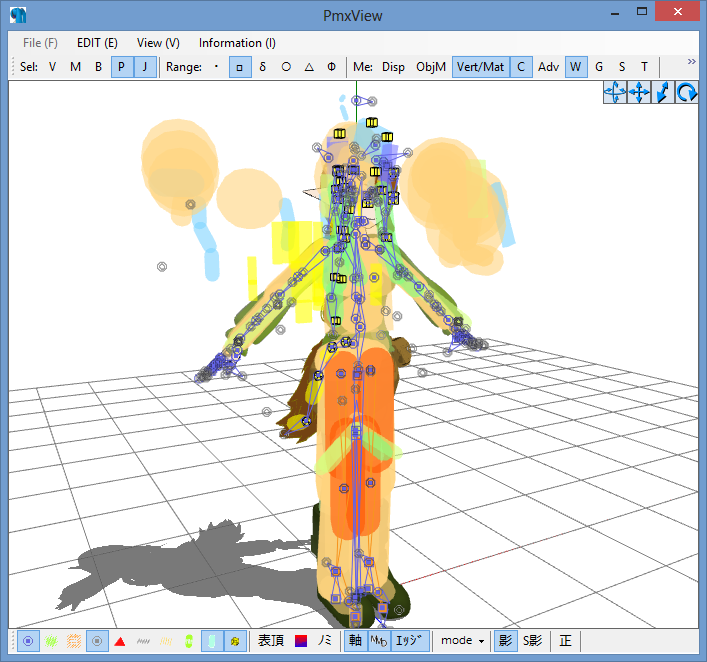Click the diagonal arrow zoom view control
Screen dimensions: 707x662
pyautogui.click(x=663, y=92)
